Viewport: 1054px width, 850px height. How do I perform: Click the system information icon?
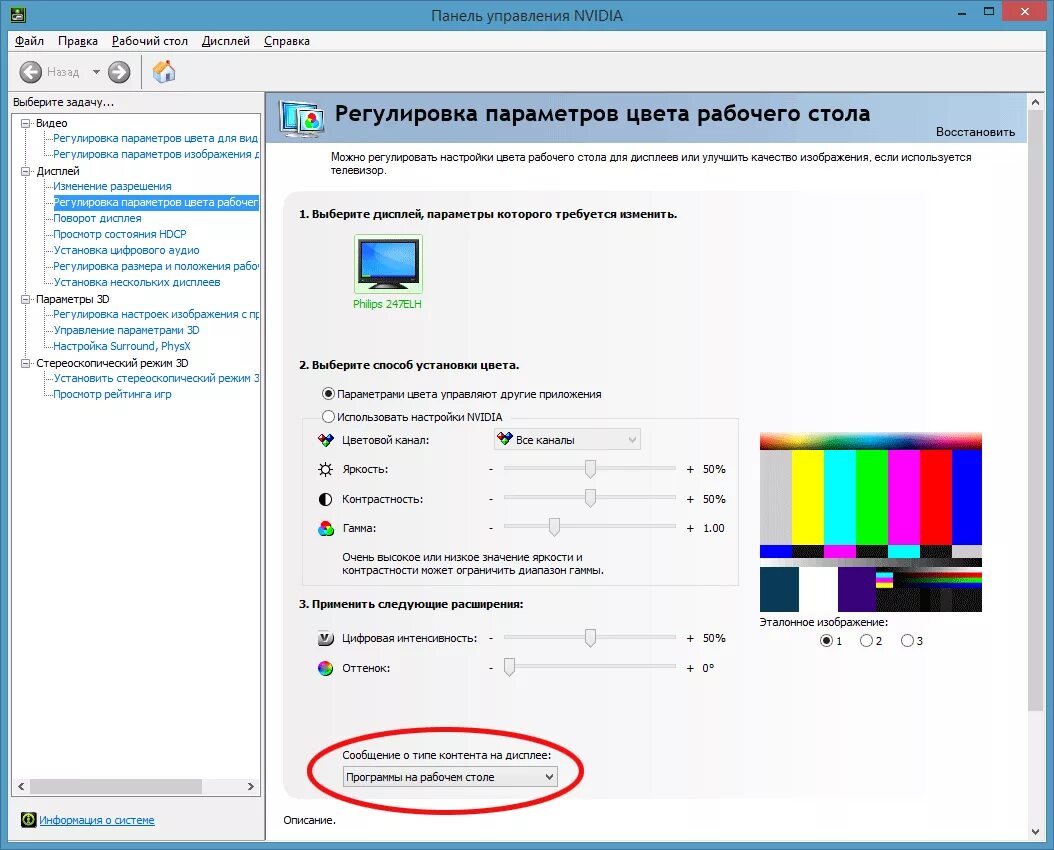(28, 820)
